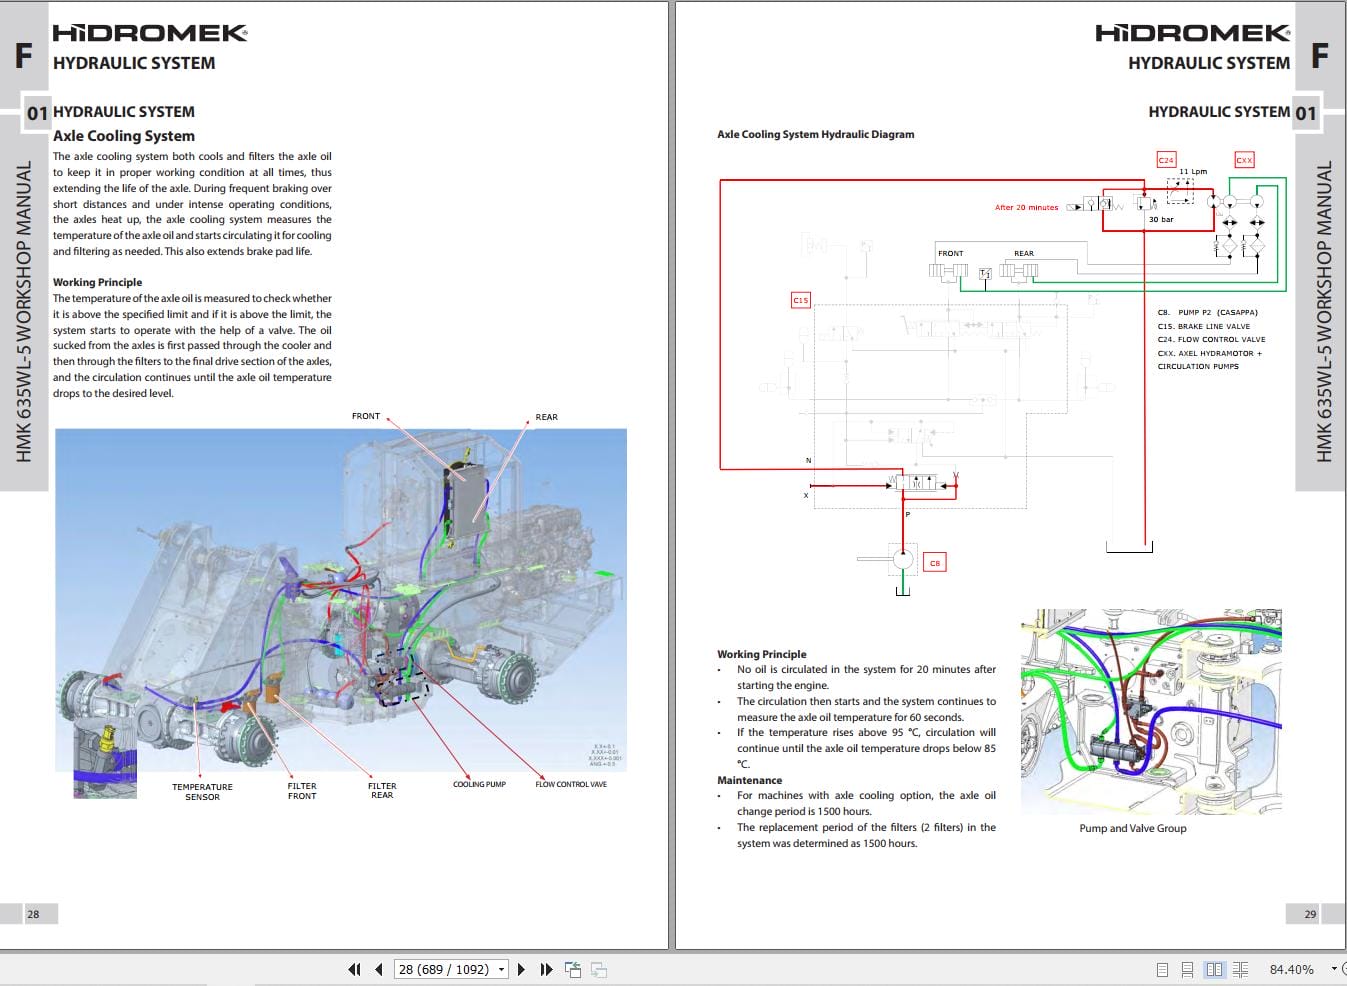Click the red C24 tag in diagram
This screenshot has width=1347, height=986.
1166,160
